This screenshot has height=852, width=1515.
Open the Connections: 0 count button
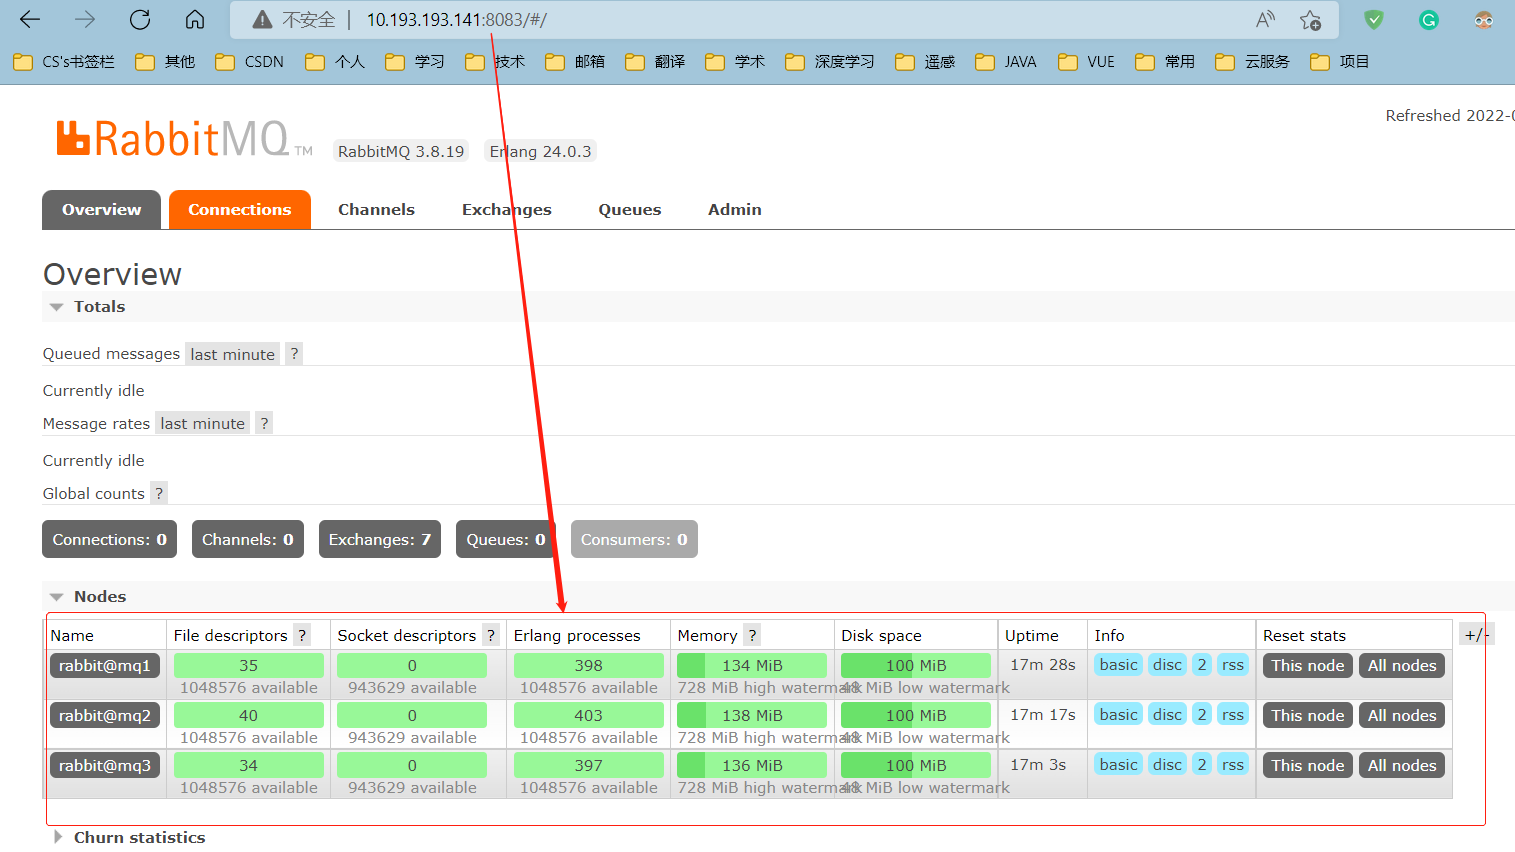pyautogui.click(x=109, y=539)
